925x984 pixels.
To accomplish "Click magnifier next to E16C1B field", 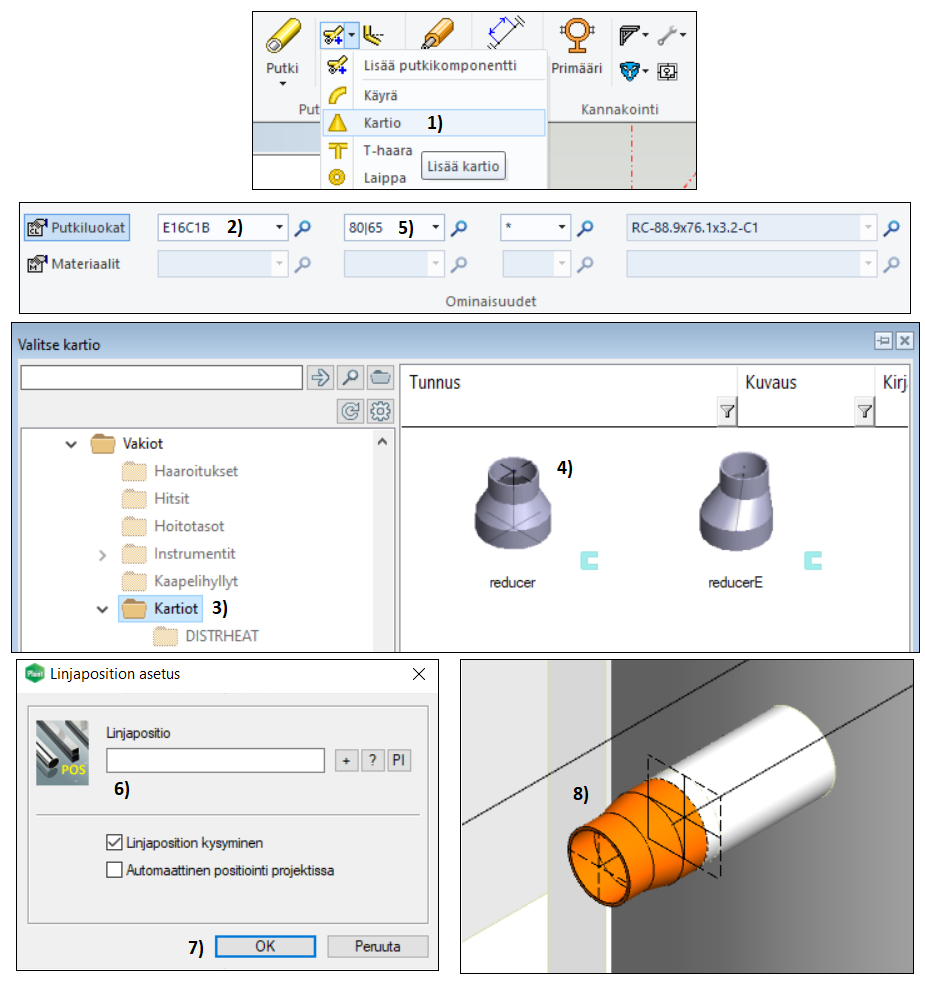I will tap(303, 228).
